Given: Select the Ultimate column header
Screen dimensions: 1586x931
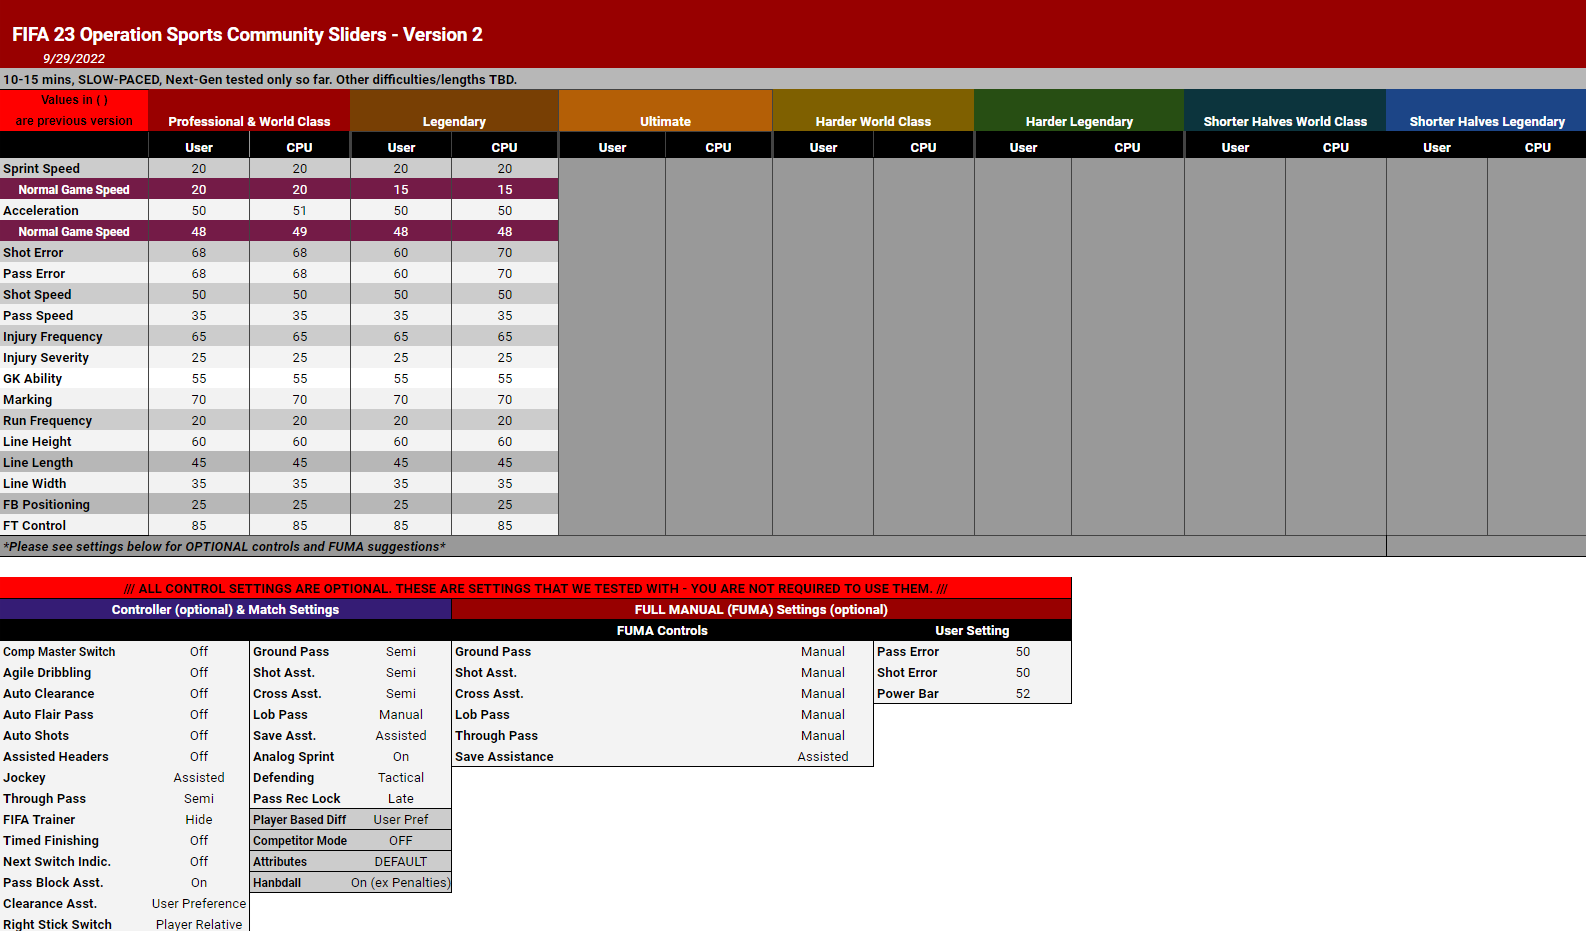Looking at the screenshot, I should [x=665, y=121].
